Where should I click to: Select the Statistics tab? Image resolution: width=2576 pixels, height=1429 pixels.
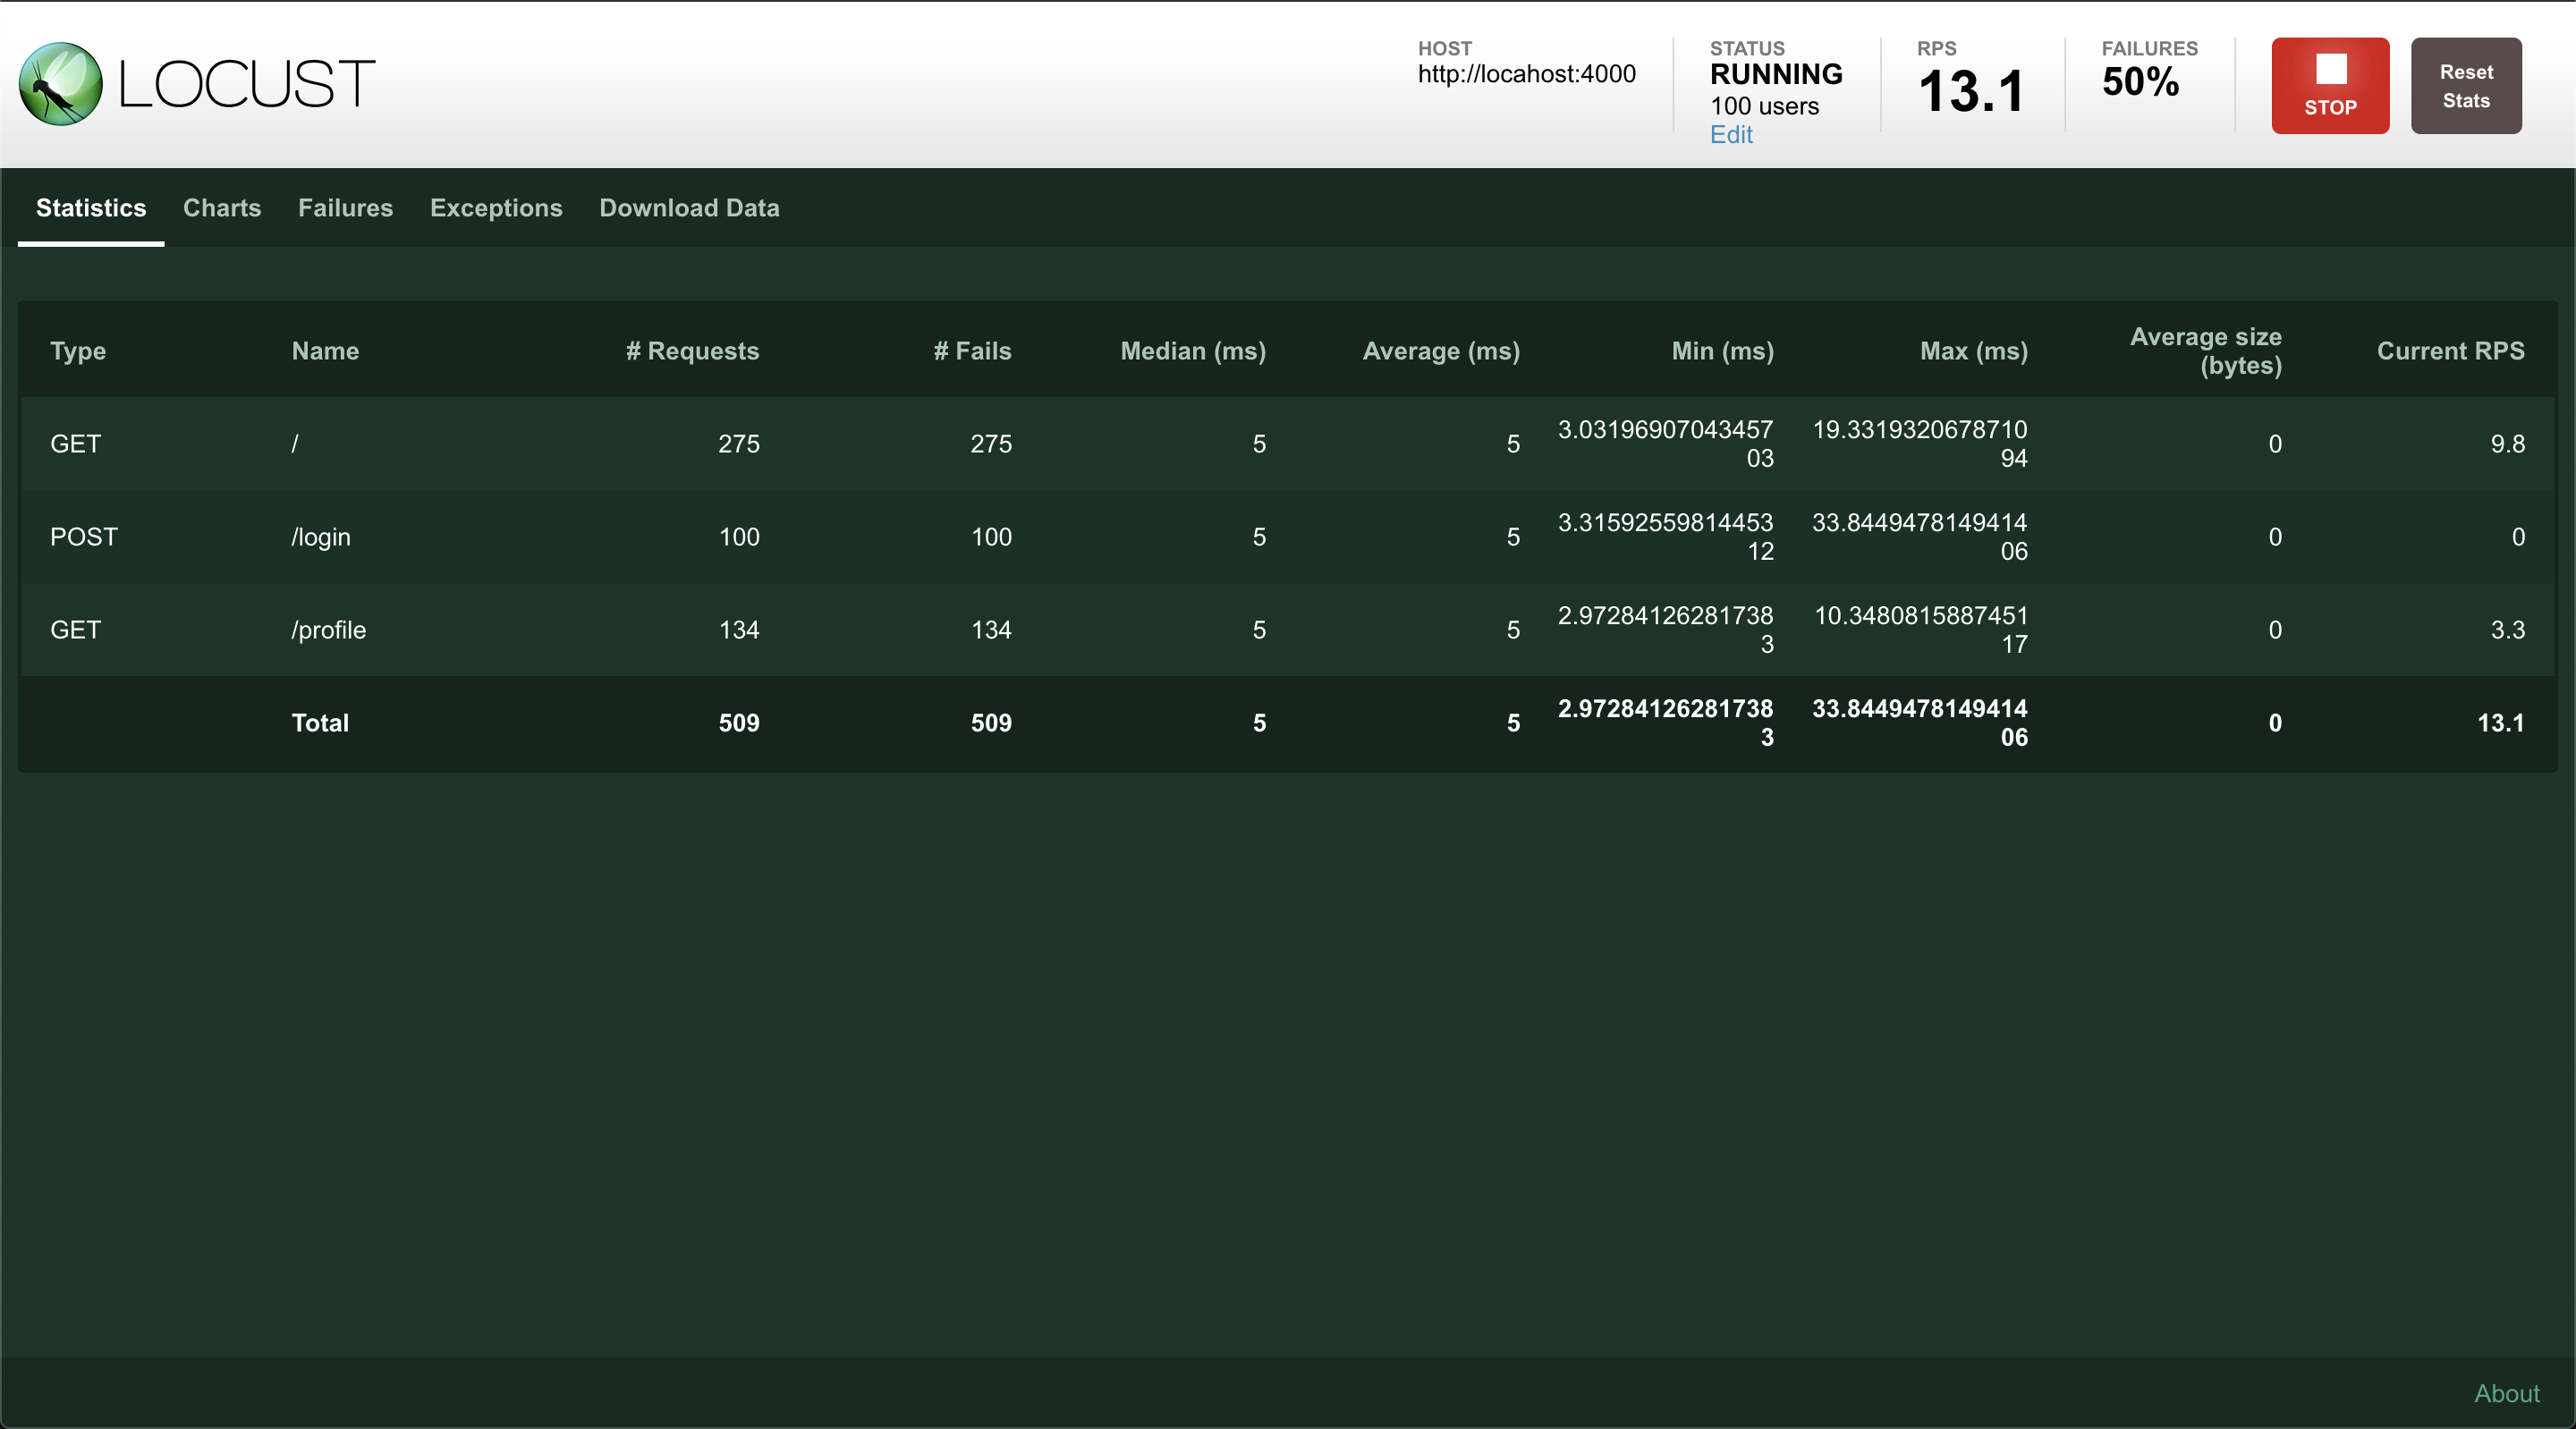(x=91, y=208)
